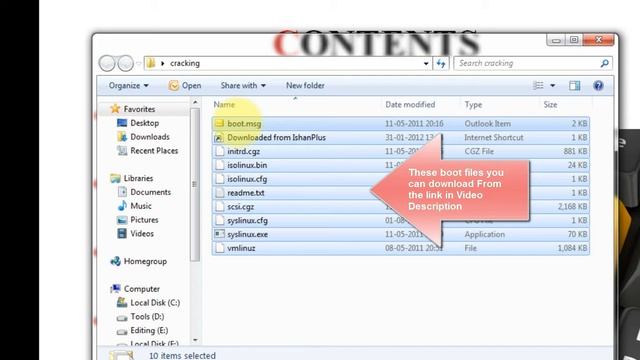Click the Outlook Item type cell

tap(487, 123)
